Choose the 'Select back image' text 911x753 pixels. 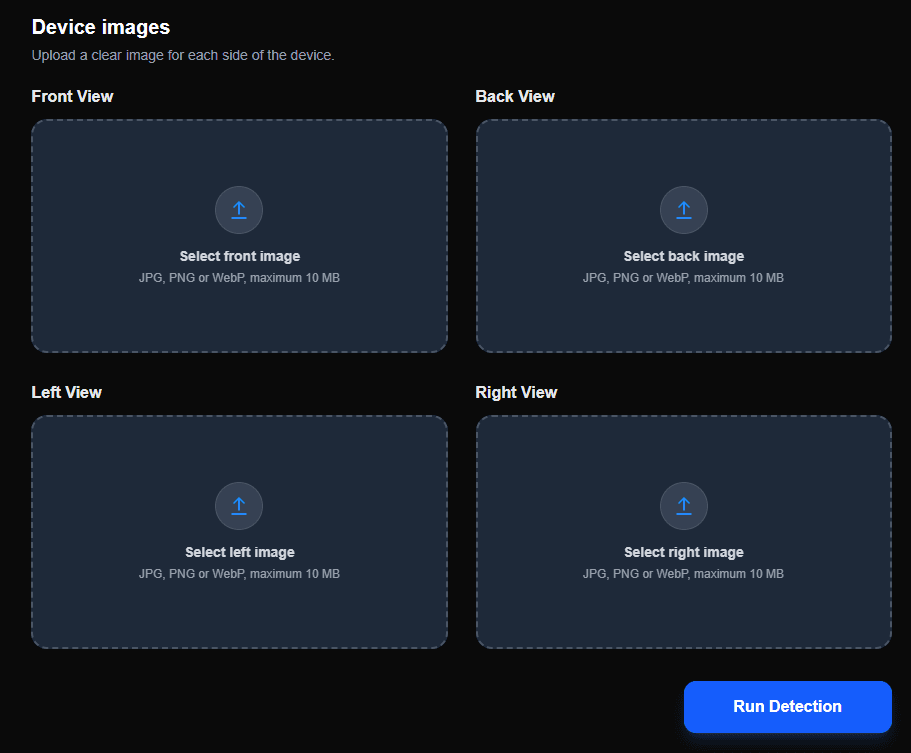[684, 256]
